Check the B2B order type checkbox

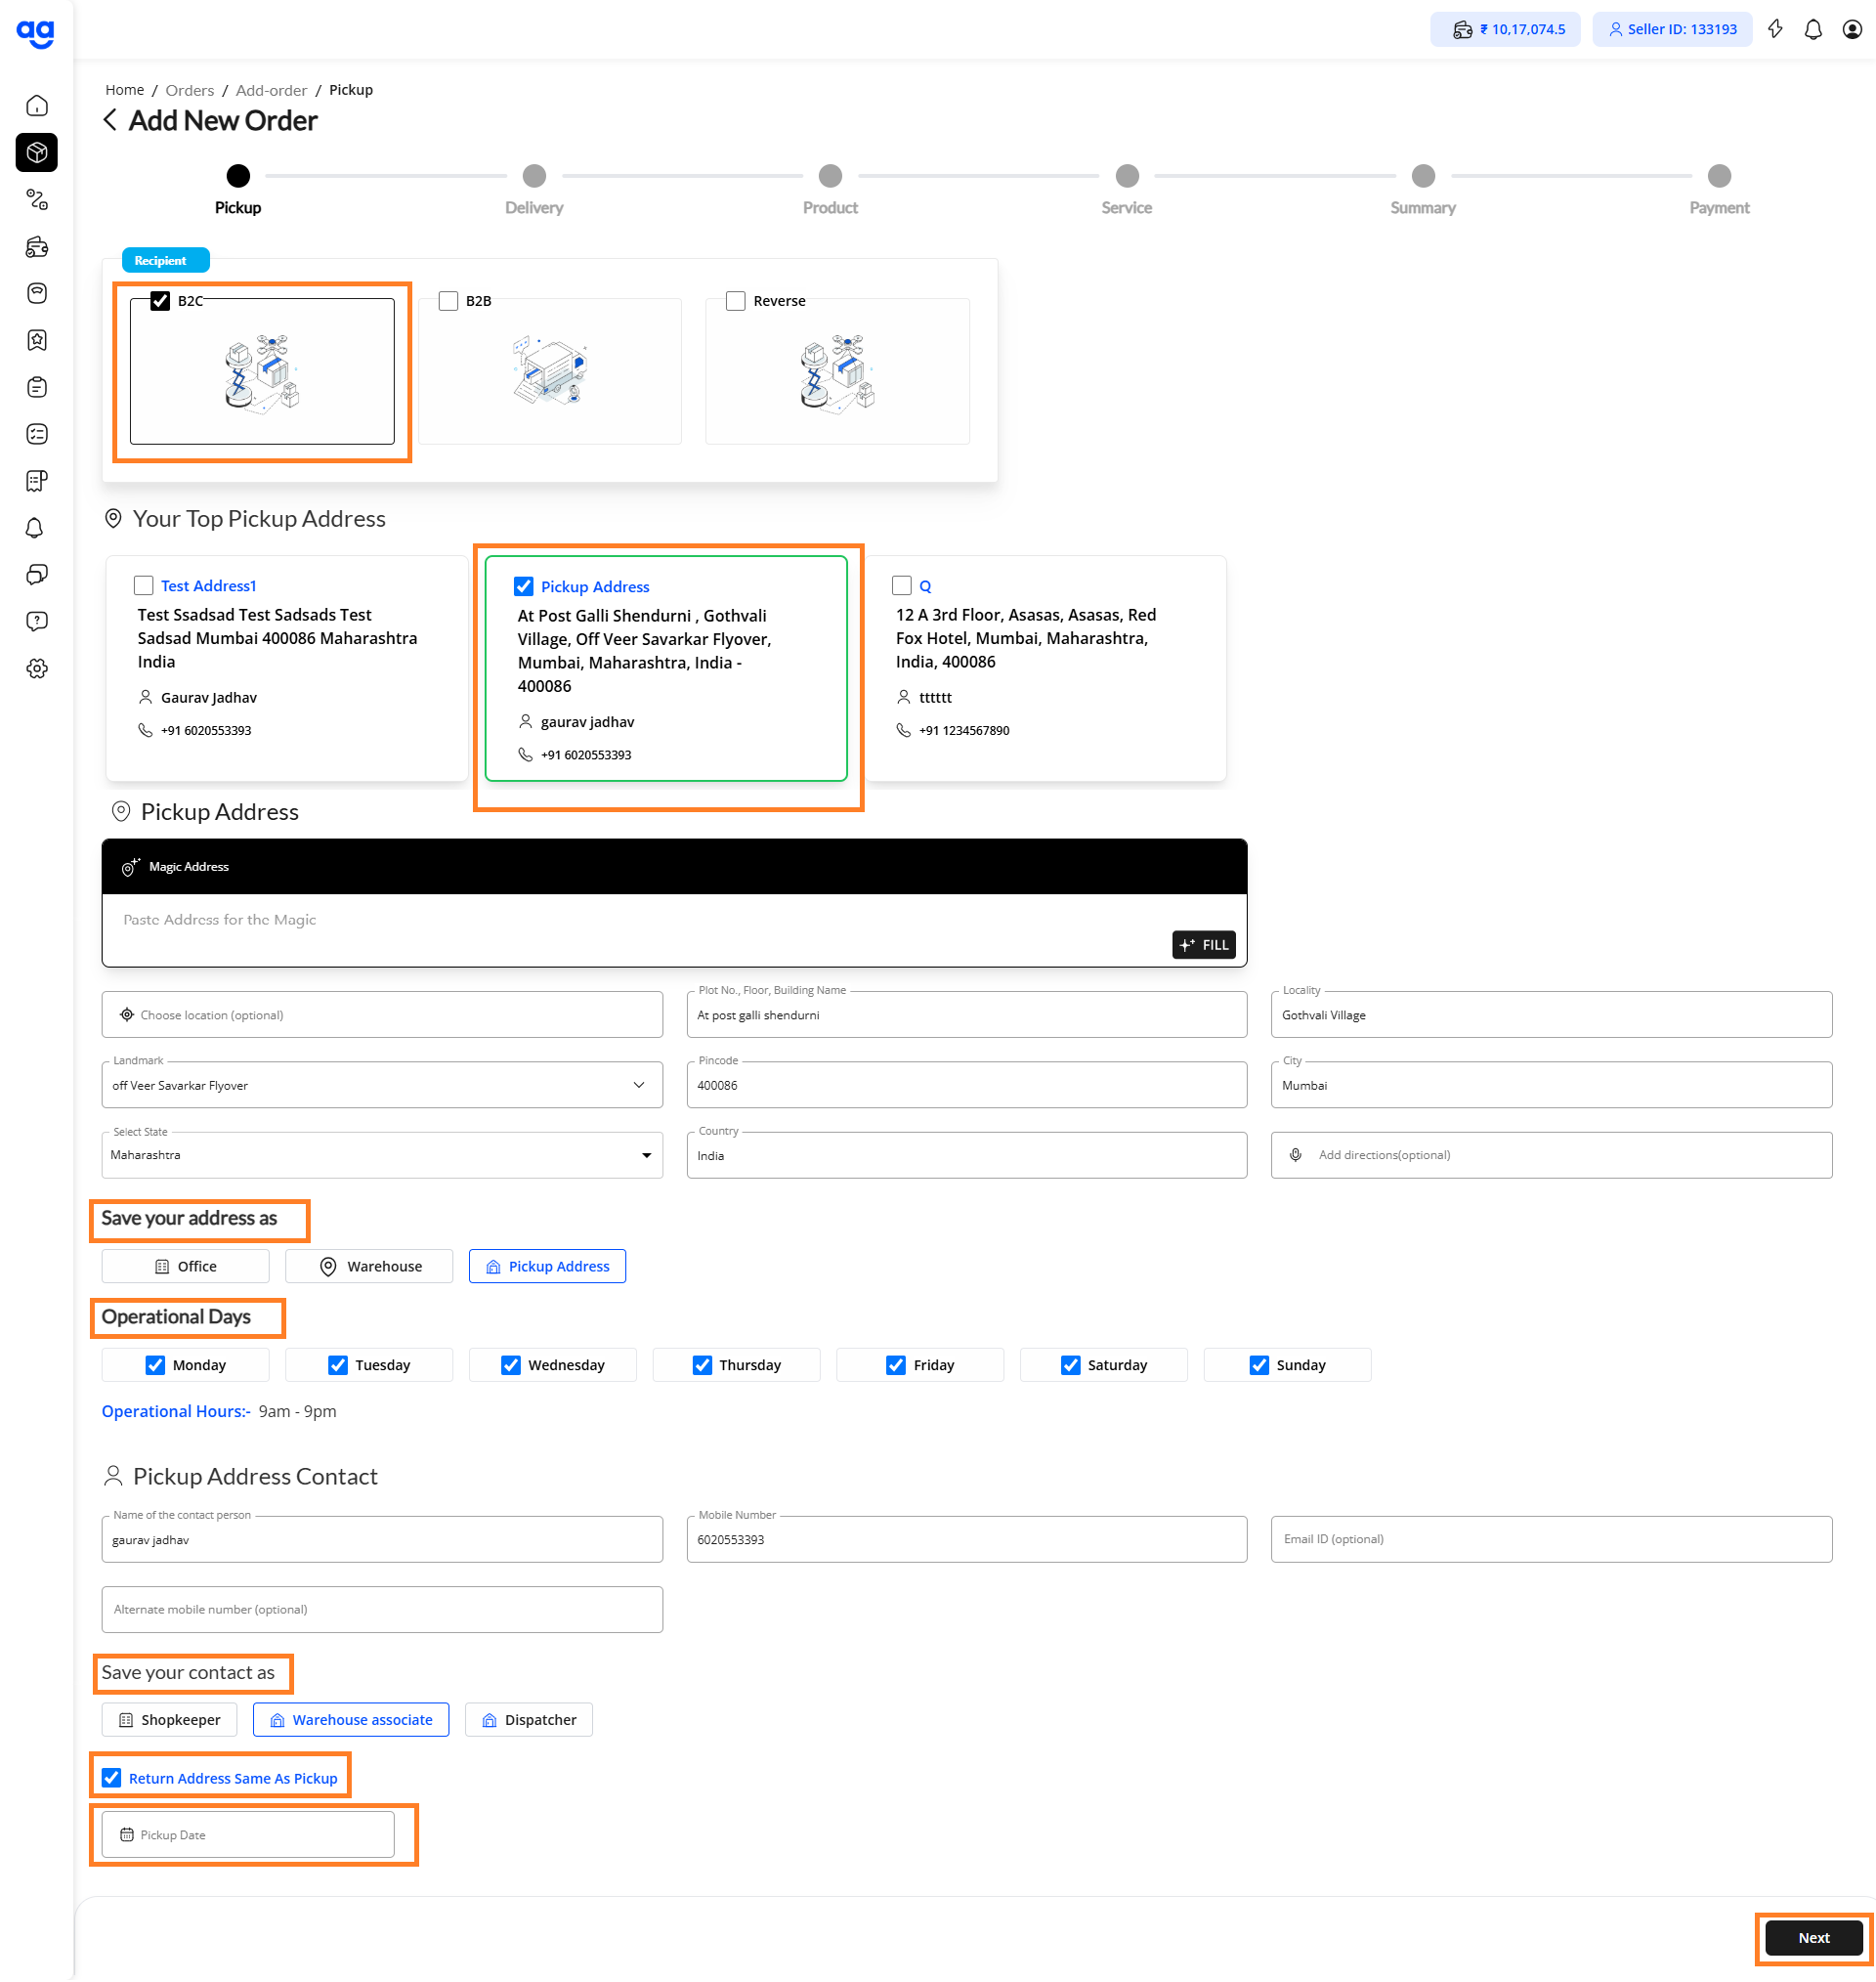pyautogui.click(x=449, y=301)
